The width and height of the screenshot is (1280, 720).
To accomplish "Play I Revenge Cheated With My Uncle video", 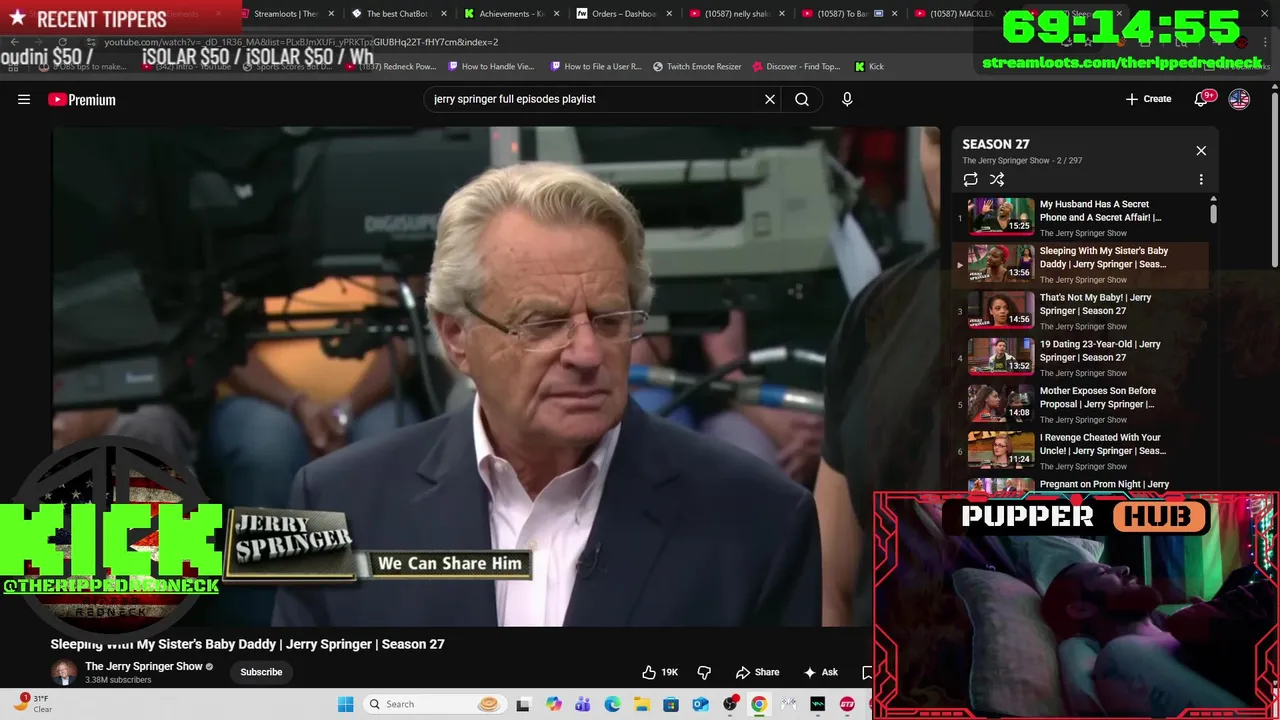I will 1080,451.
